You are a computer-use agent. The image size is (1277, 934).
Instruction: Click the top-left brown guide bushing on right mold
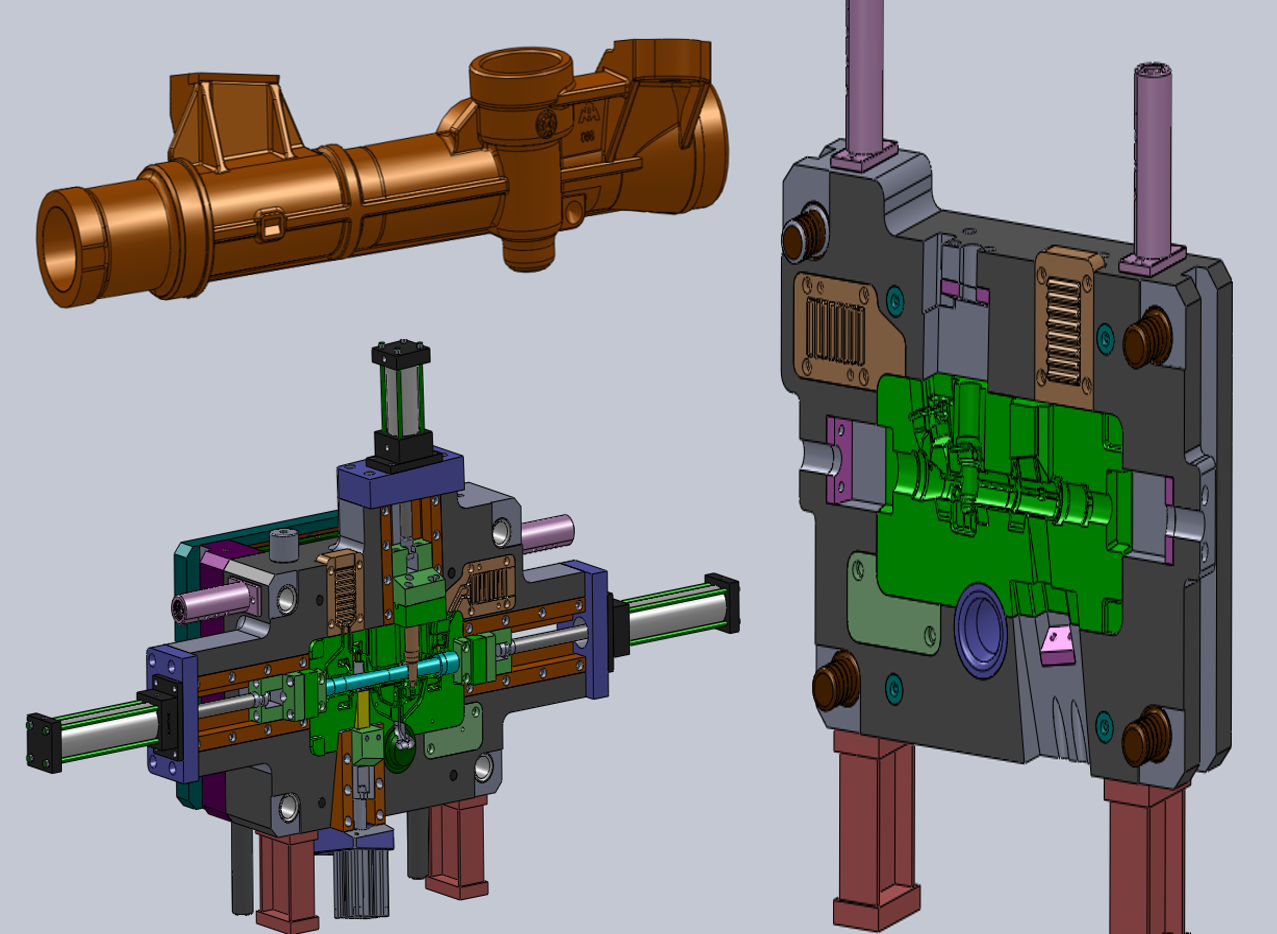click(804, 236)
